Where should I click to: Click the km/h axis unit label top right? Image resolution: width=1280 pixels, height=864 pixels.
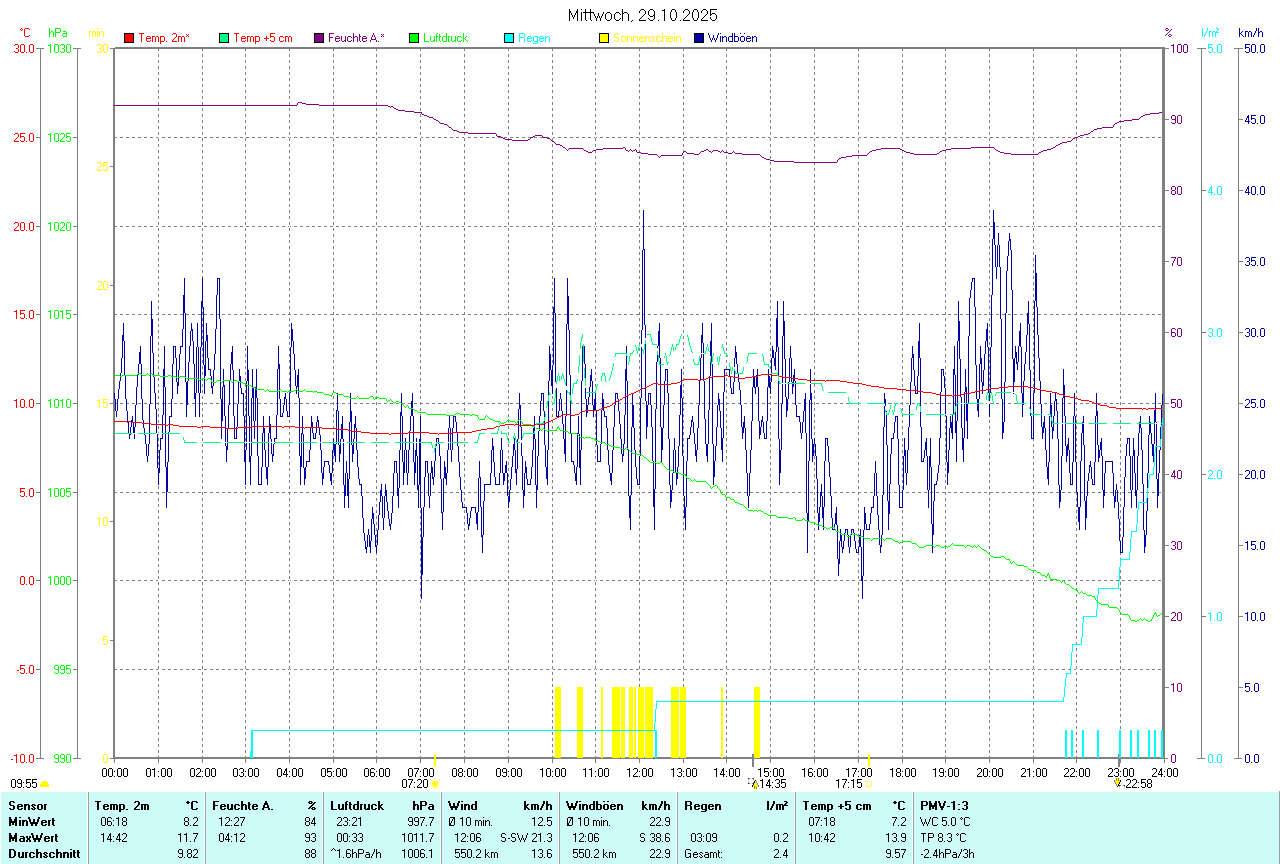click(x=1251, y=33)
